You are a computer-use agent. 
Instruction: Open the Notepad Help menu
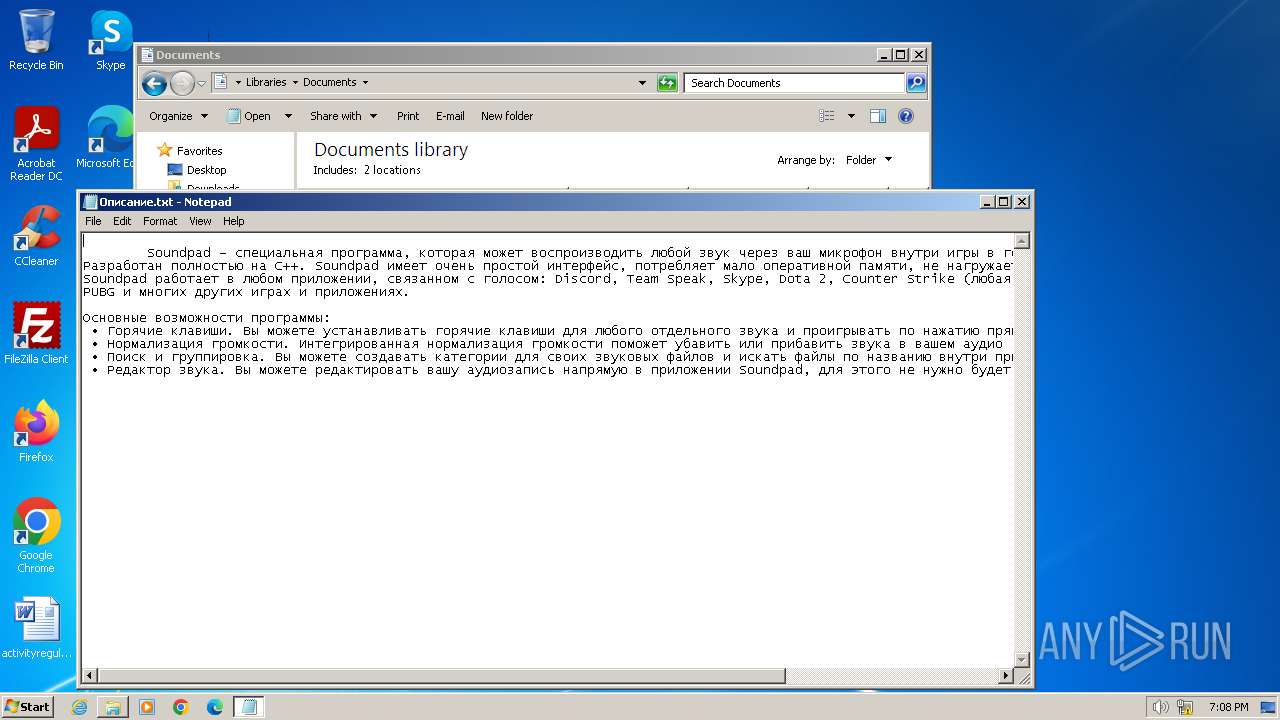point(233,221)
